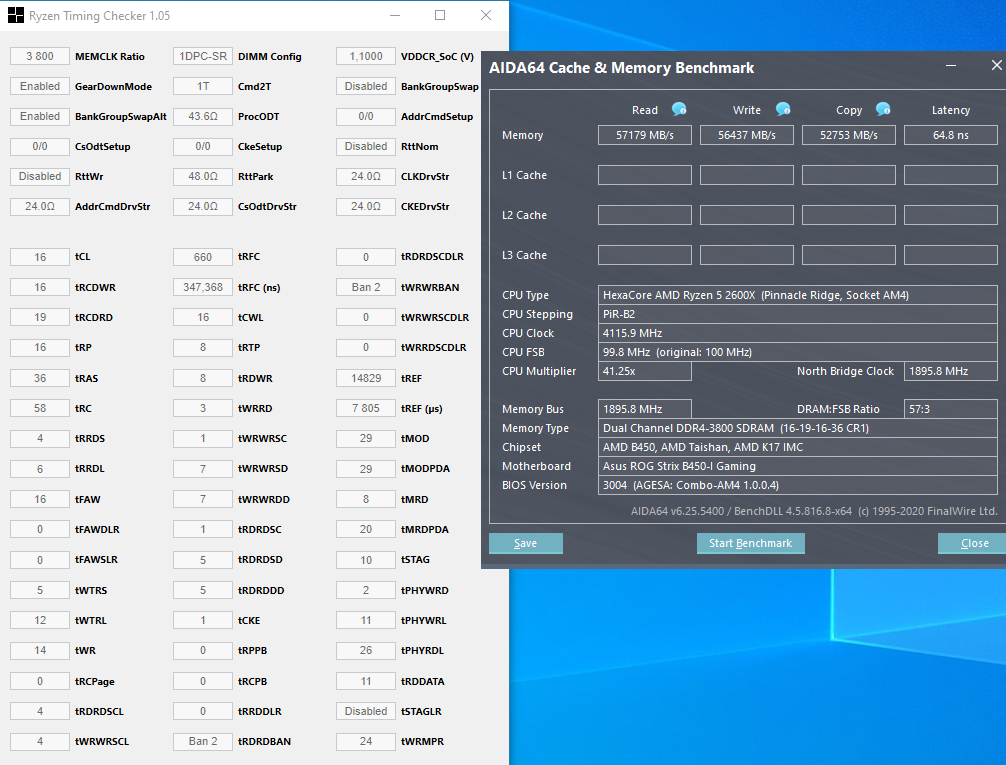Click the tWTRL value 12
The image size is (1006, 765).
[x=40, y=620]
